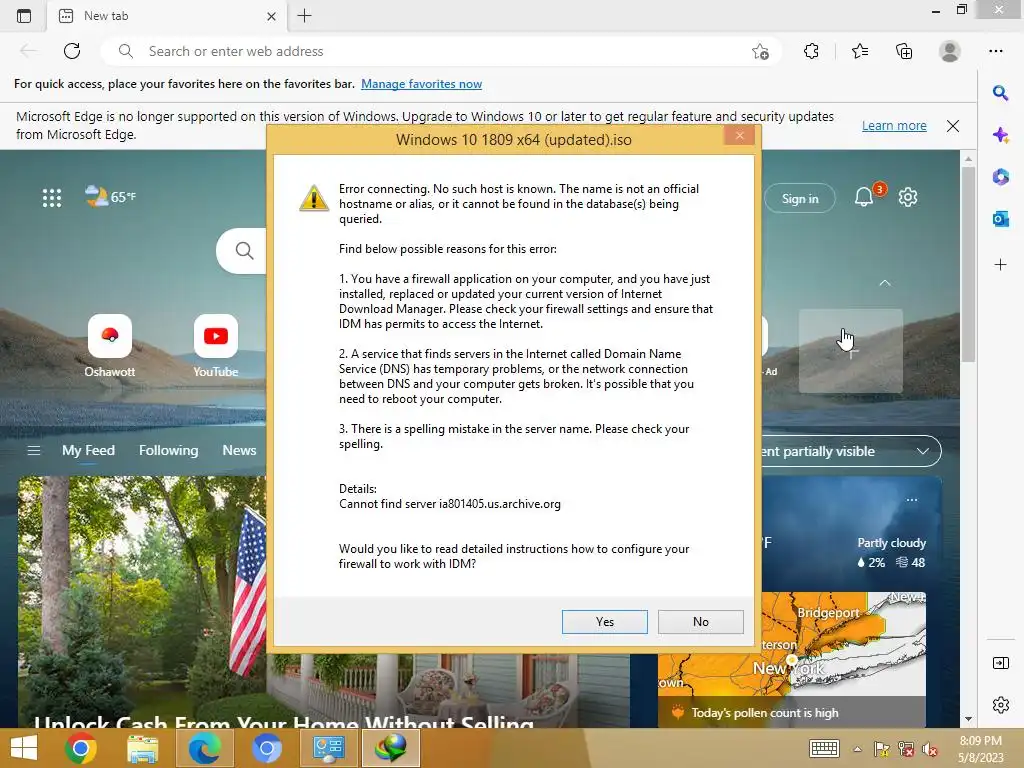Viewport: 1024px width, 768px height.
Task: Open the YouTube quick link tile
Action: (x=216, y=346)
